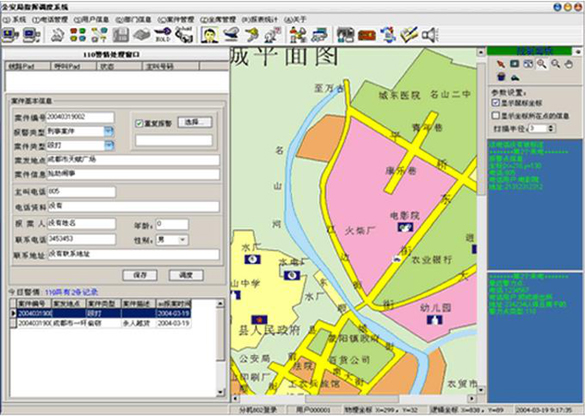
Task: Click the checklist with pen toolbar icon
Action: pyautogui.click(x=409, y=35)
